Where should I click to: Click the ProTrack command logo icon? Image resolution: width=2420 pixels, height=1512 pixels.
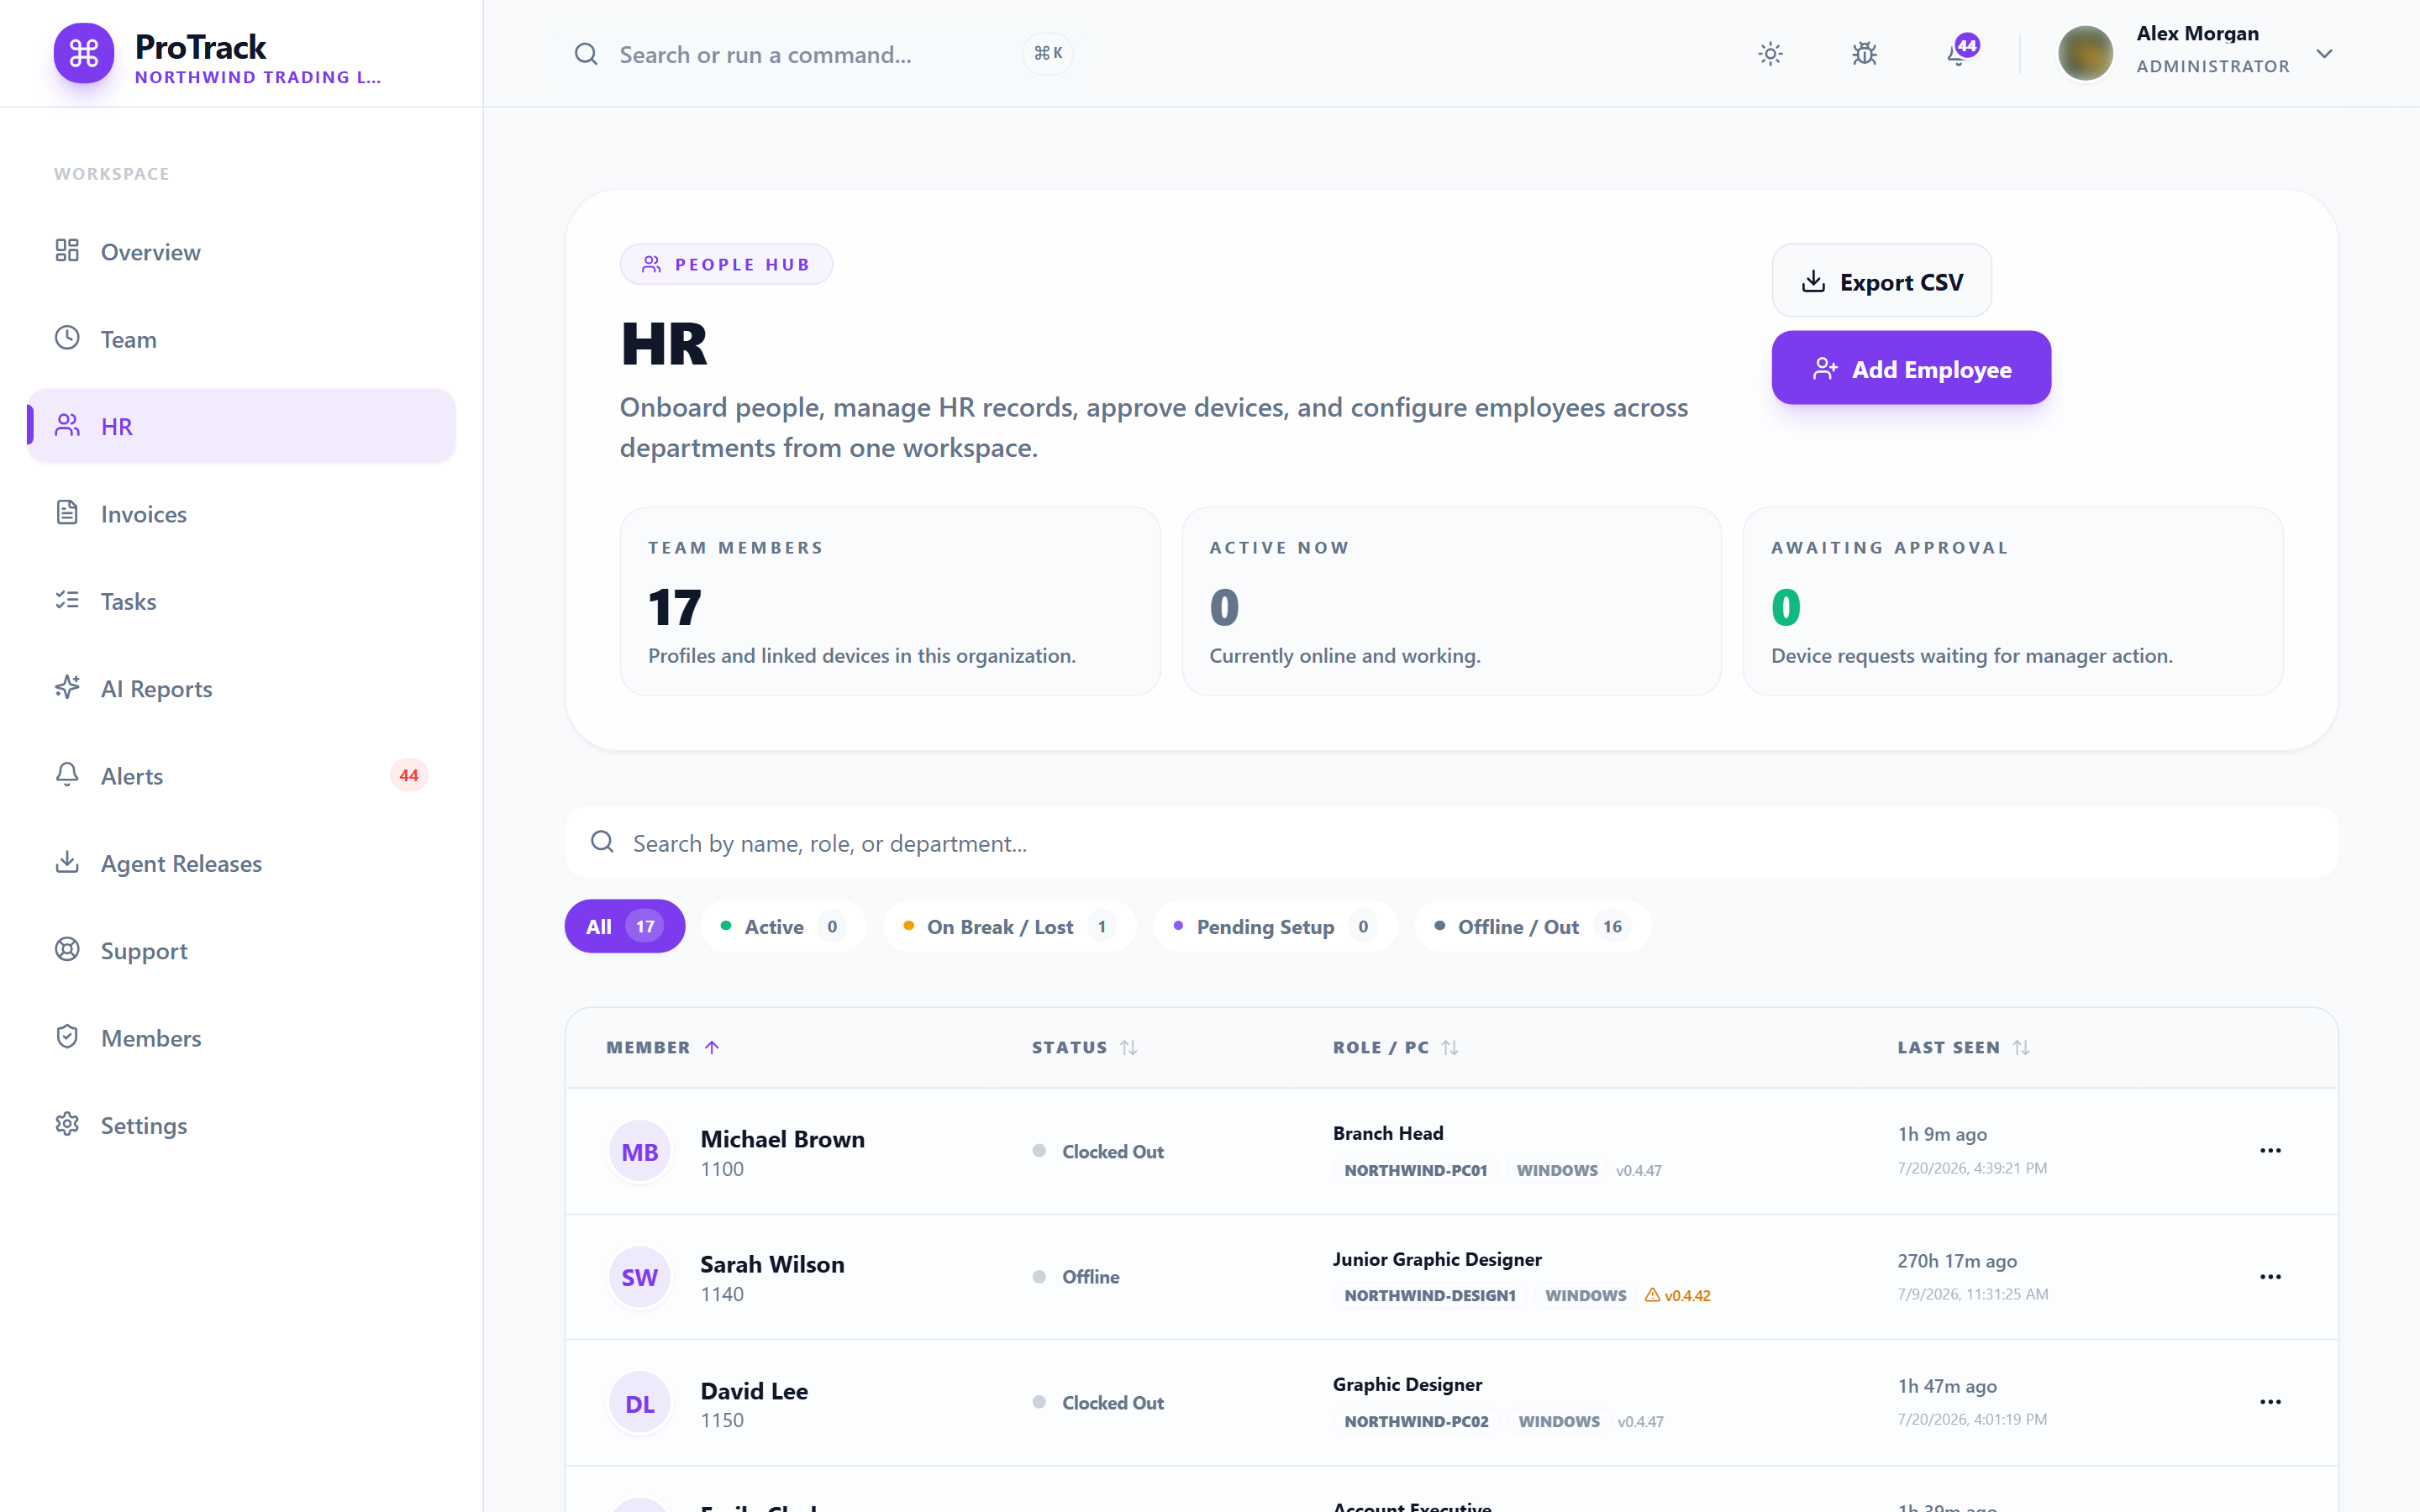click(83, 53)
